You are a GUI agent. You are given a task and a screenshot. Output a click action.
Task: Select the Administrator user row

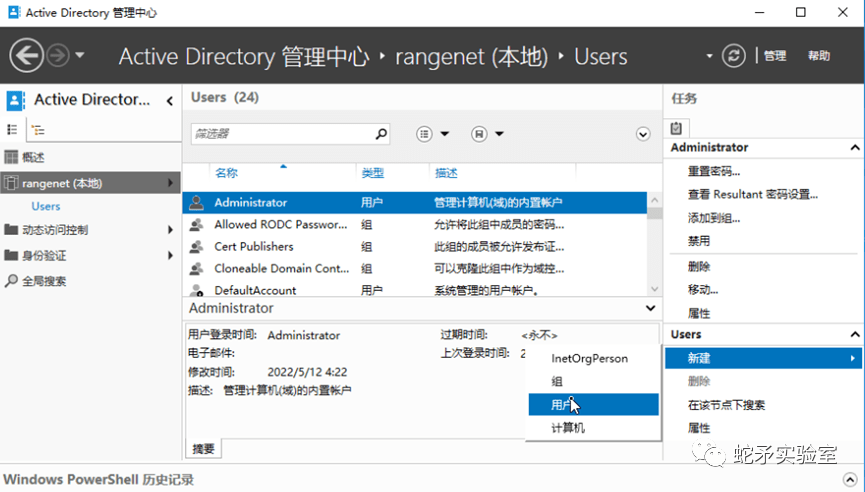click(414, 202)
